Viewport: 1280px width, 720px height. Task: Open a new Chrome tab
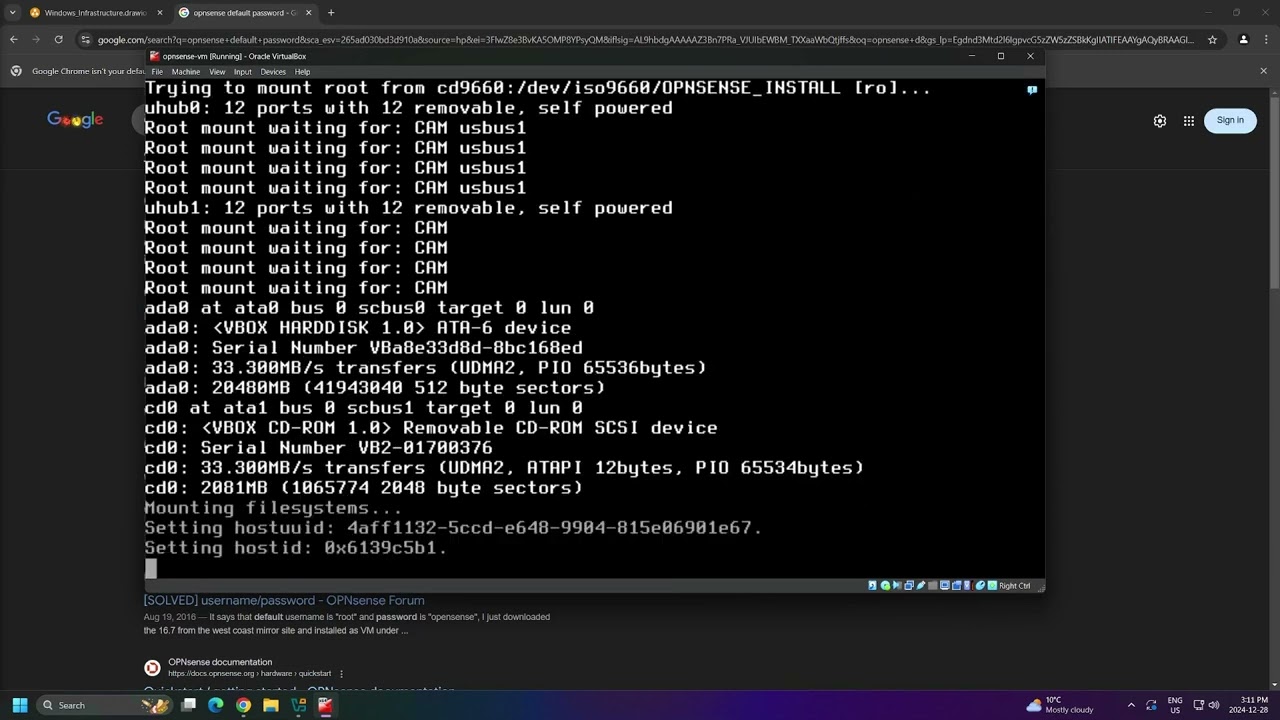331,13
